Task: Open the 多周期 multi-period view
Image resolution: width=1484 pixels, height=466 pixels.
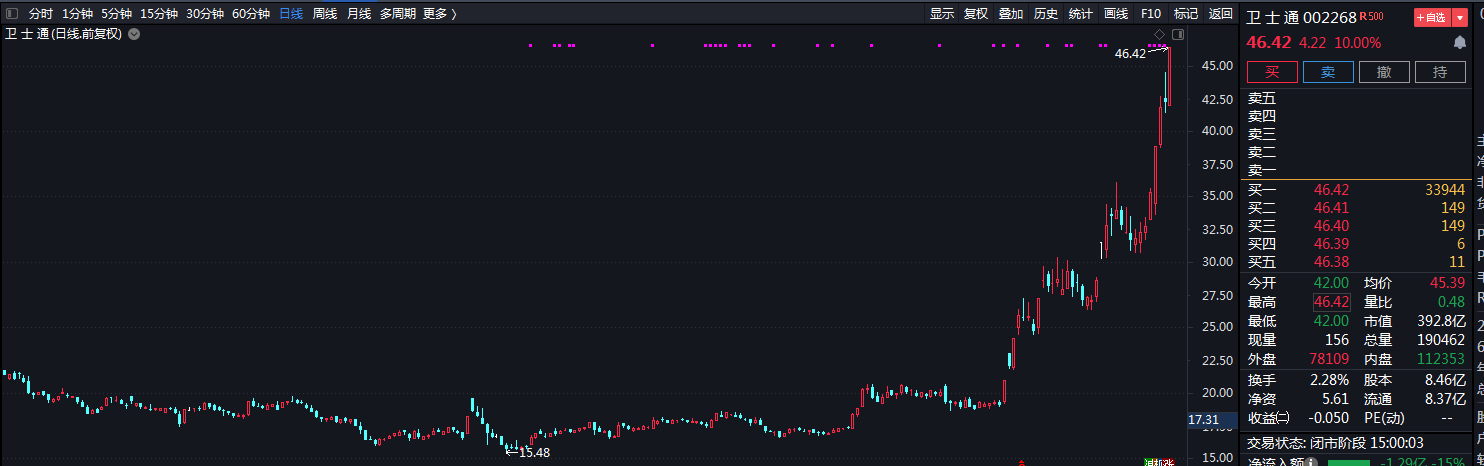Action: tap(398, 14)
